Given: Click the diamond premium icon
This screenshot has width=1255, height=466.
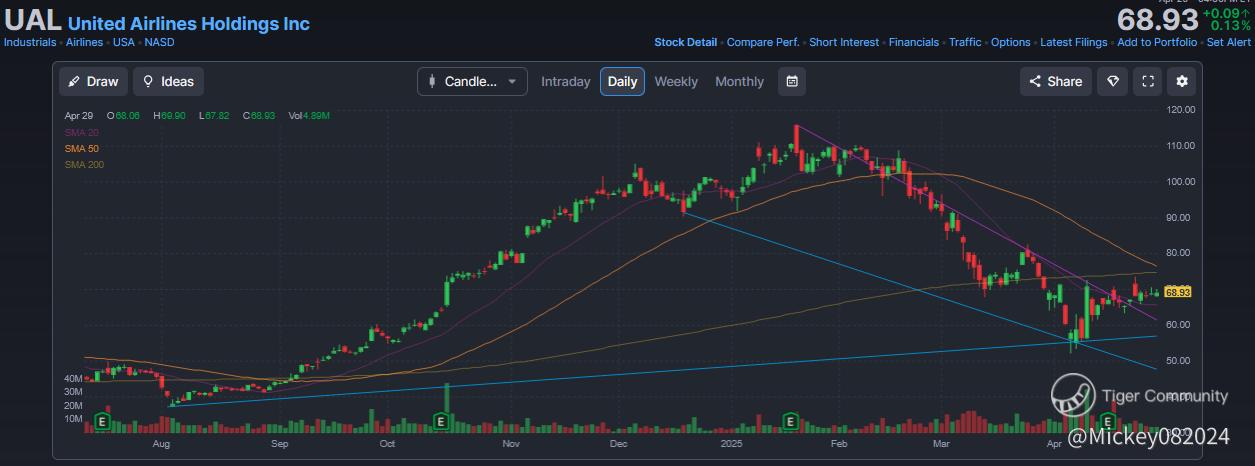Looking at the screenshot, I should click(x=1112, y=81).
